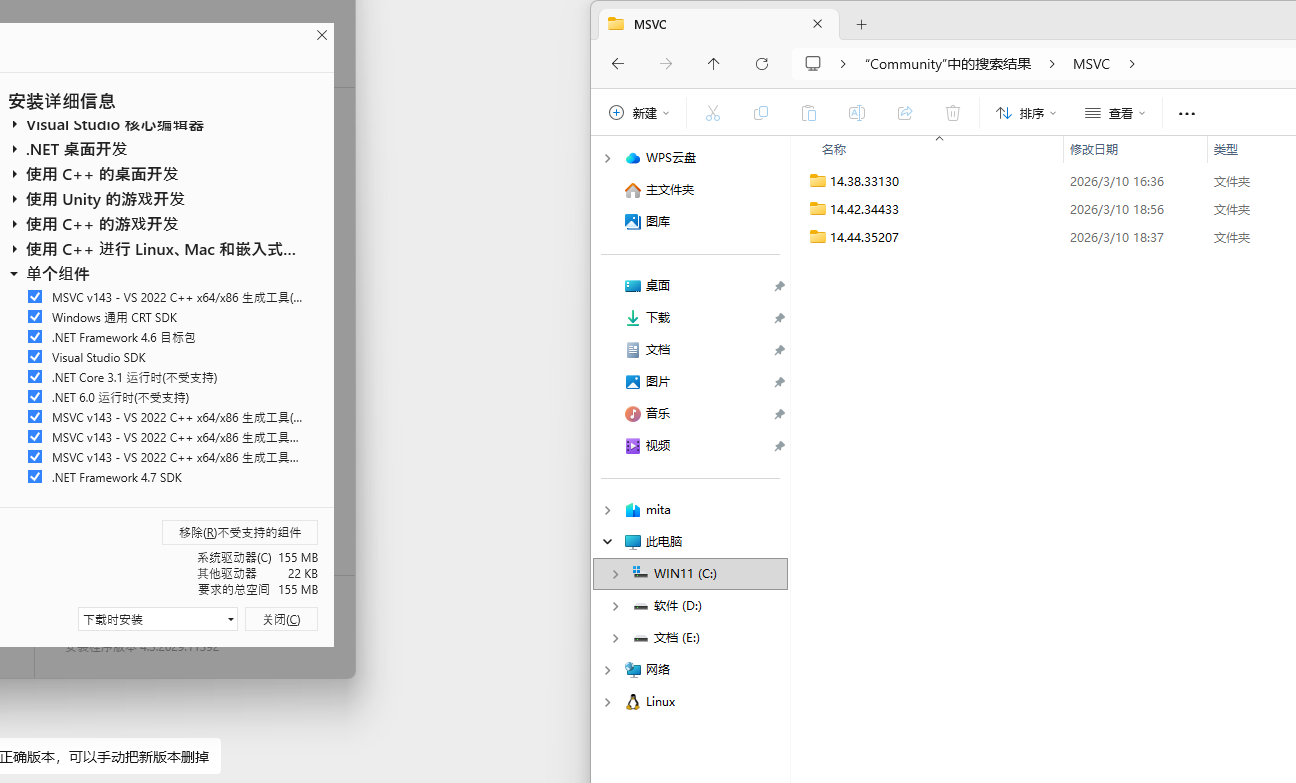
Task: Expand the Linux sidebar node
Action: [608, 702]
